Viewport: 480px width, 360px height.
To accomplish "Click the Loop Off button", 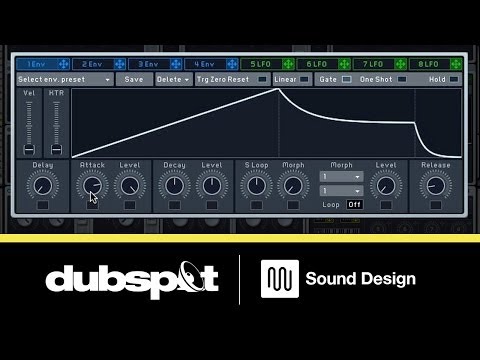I will coord(354,204).
